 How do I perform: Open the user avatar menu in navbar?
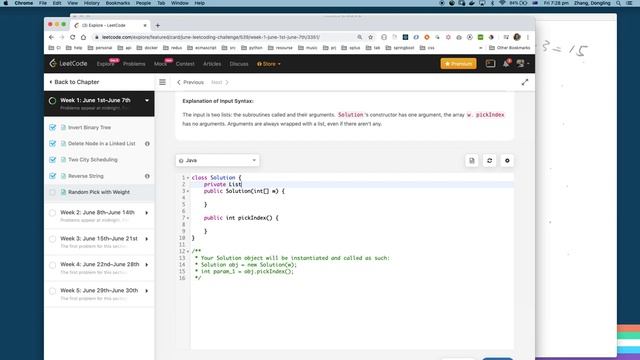click(521, 64)
